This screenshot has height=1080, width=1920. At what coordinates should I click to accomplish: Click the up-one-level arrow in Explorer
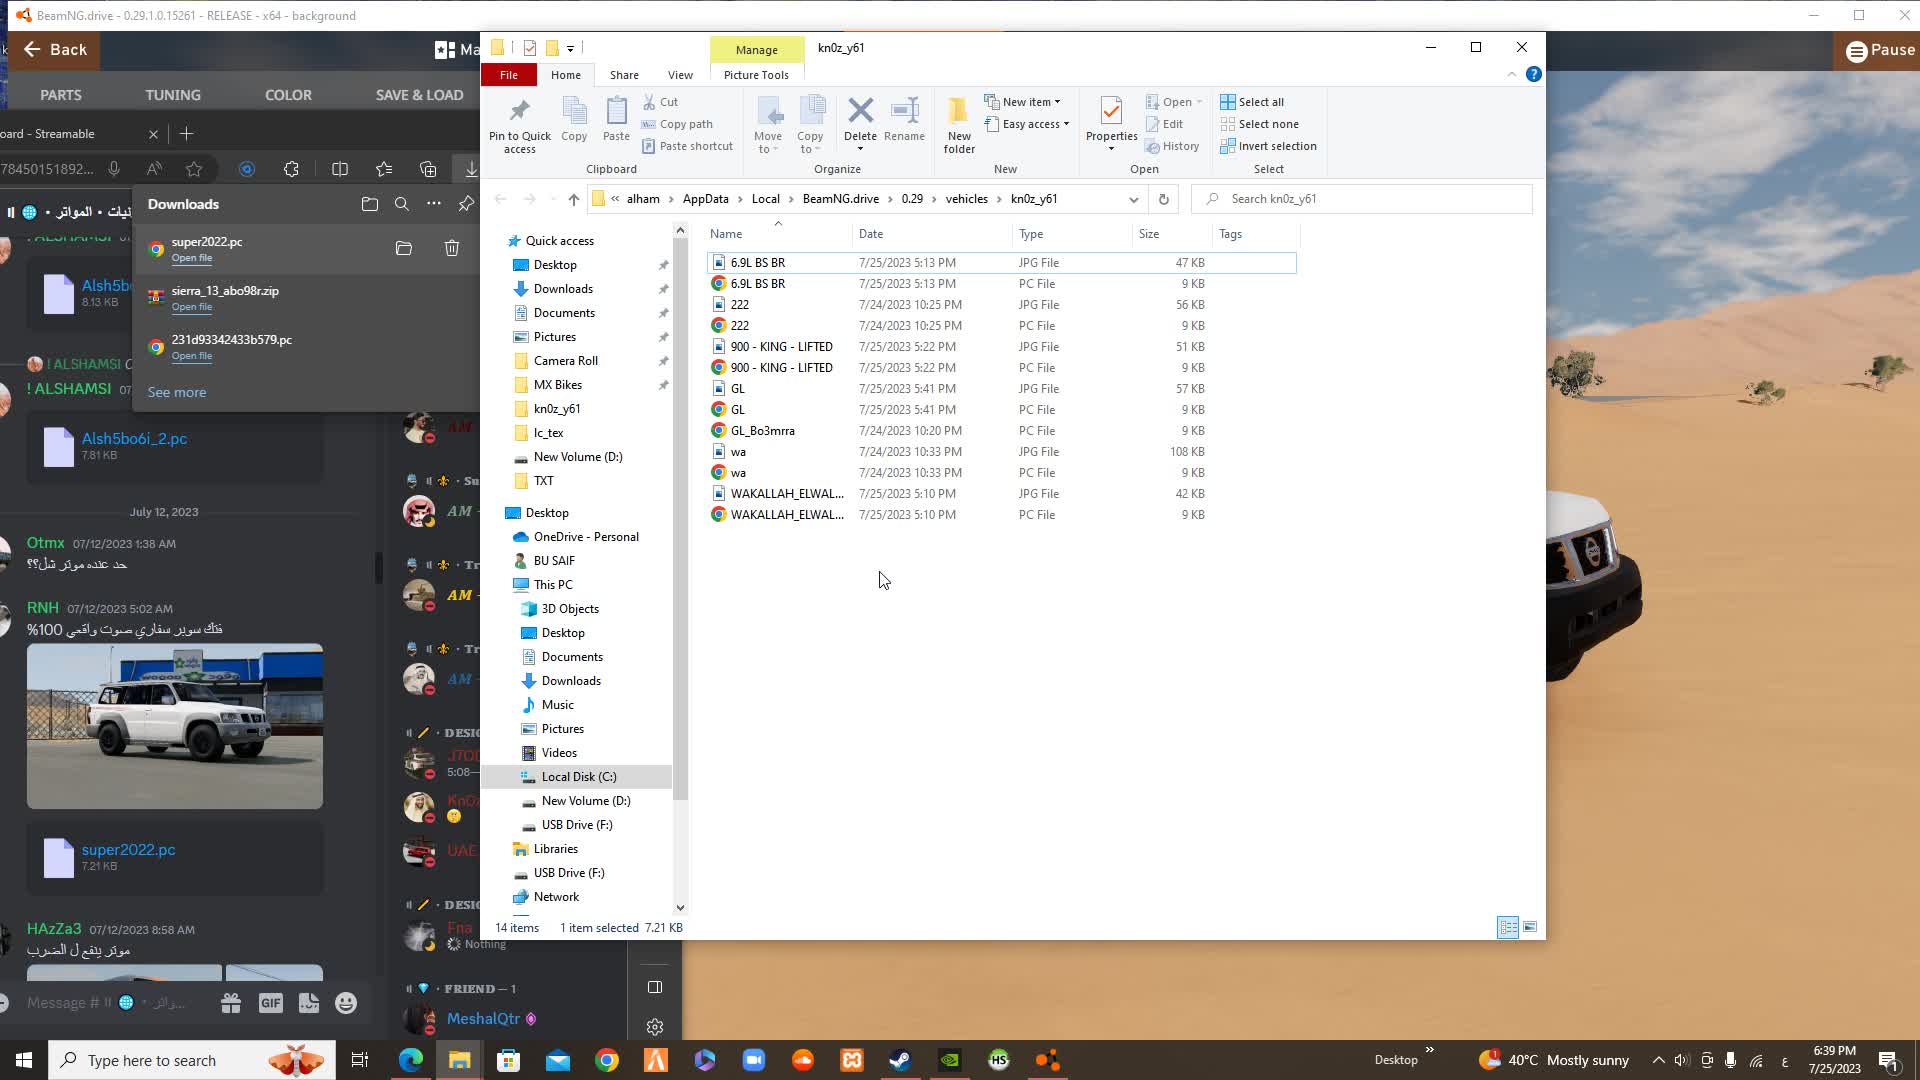[x=573, y=199]
